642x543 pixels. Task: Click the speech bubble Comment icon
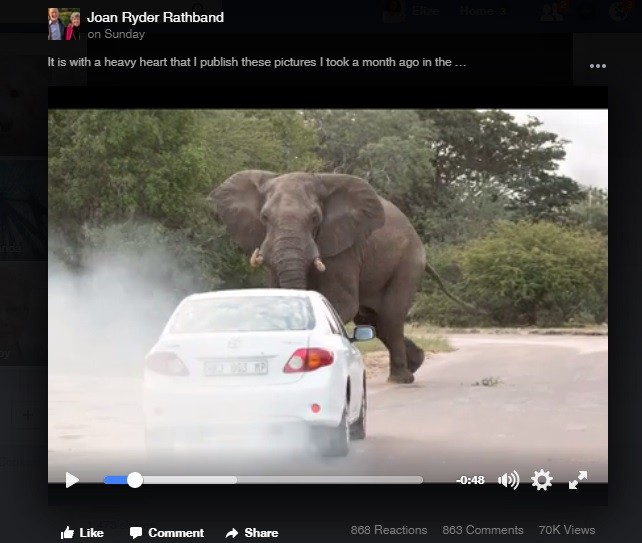(x=136, y=532)
